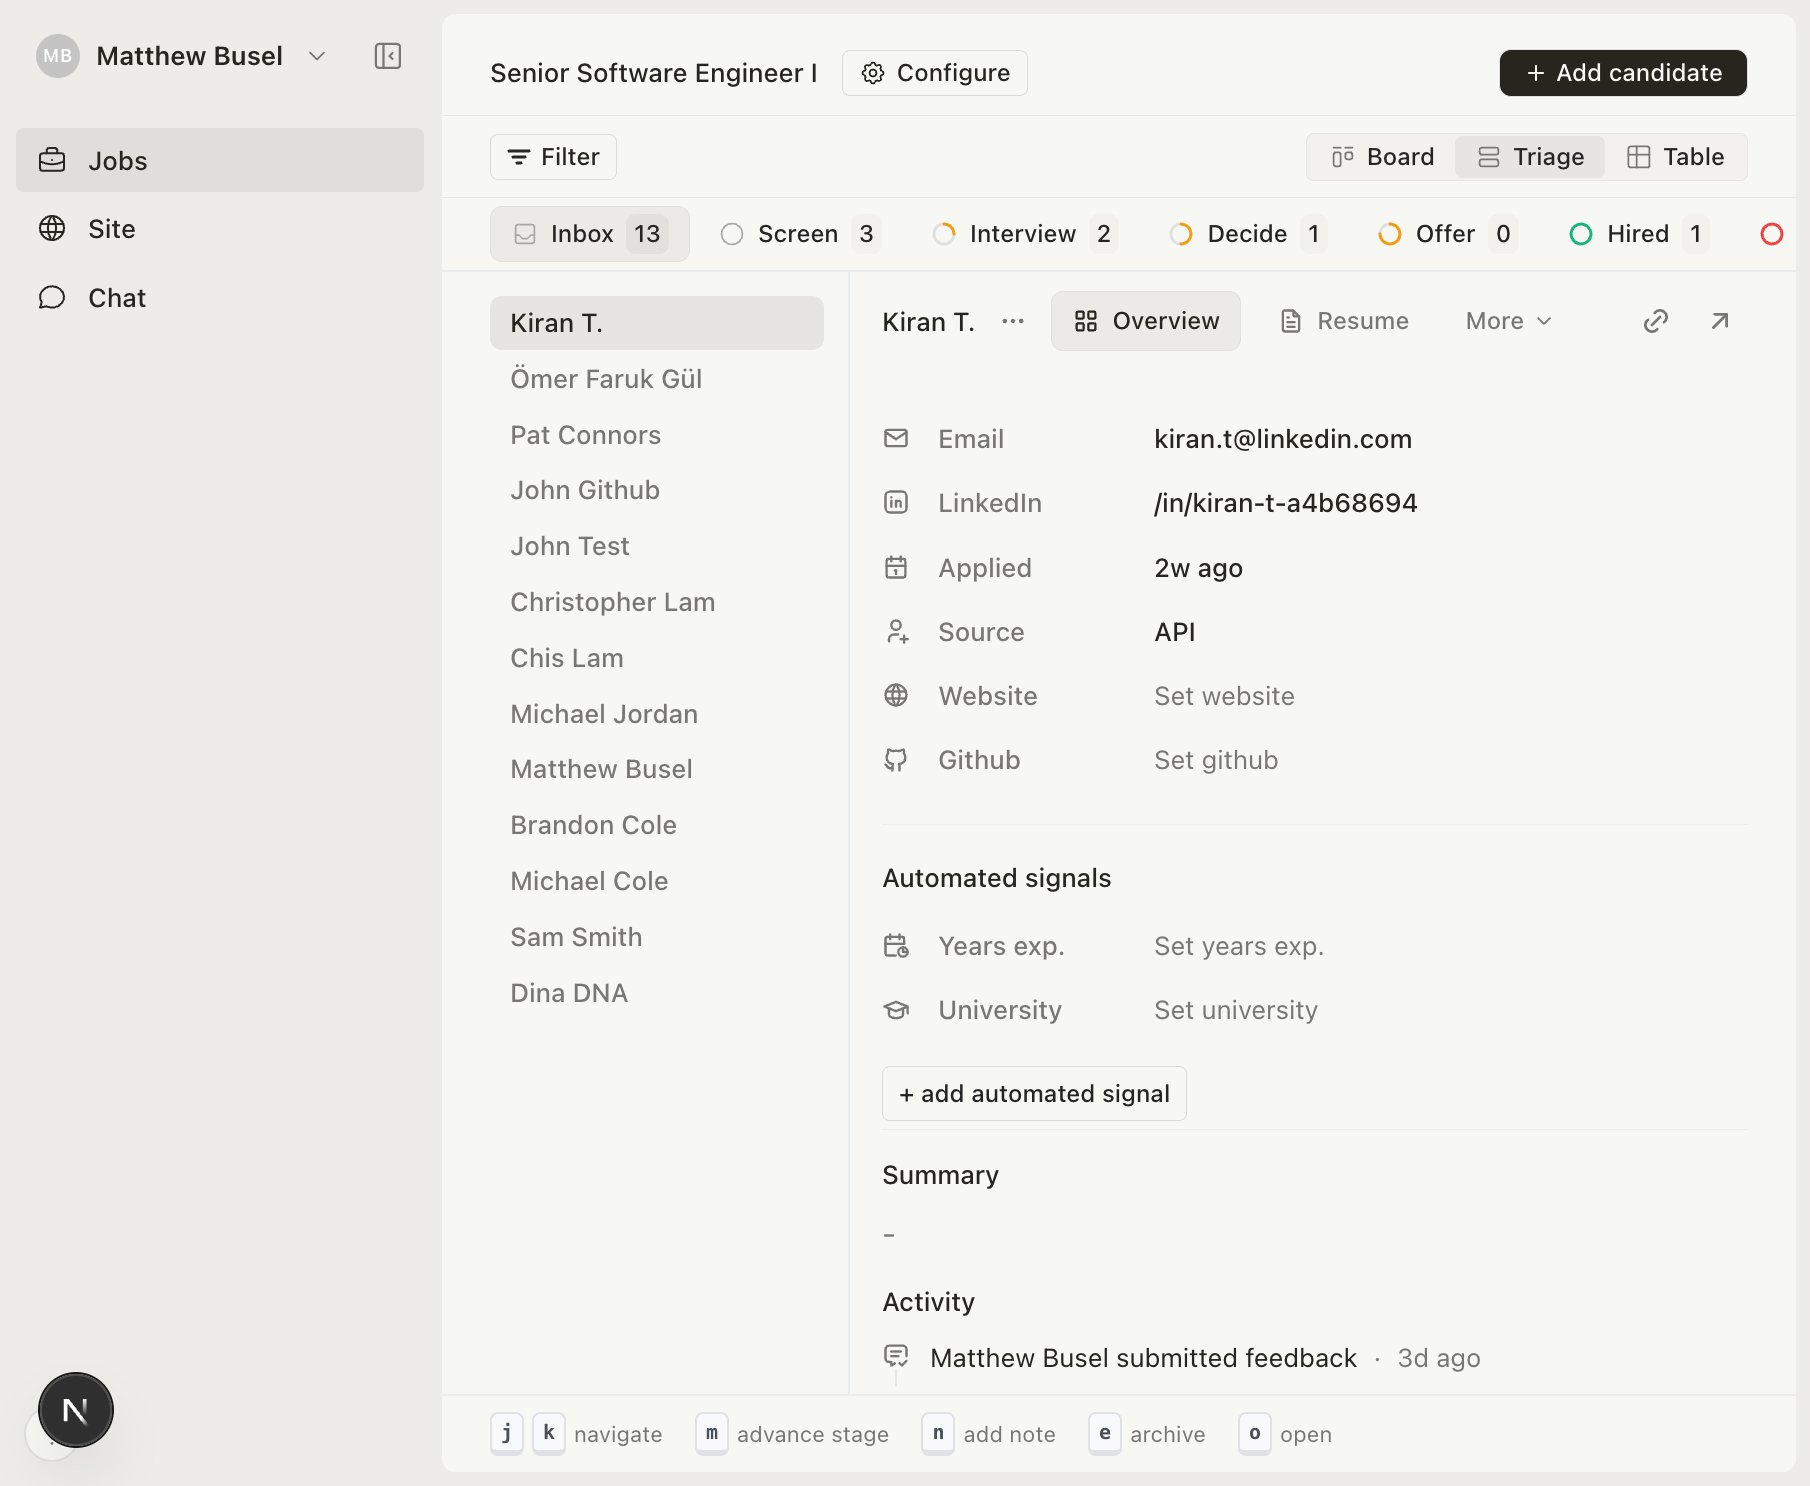Image resolution: width=1810 pixels, height=1486 pixels.
Task: Click the Email envelope icon
Action: tap(896, 438)
